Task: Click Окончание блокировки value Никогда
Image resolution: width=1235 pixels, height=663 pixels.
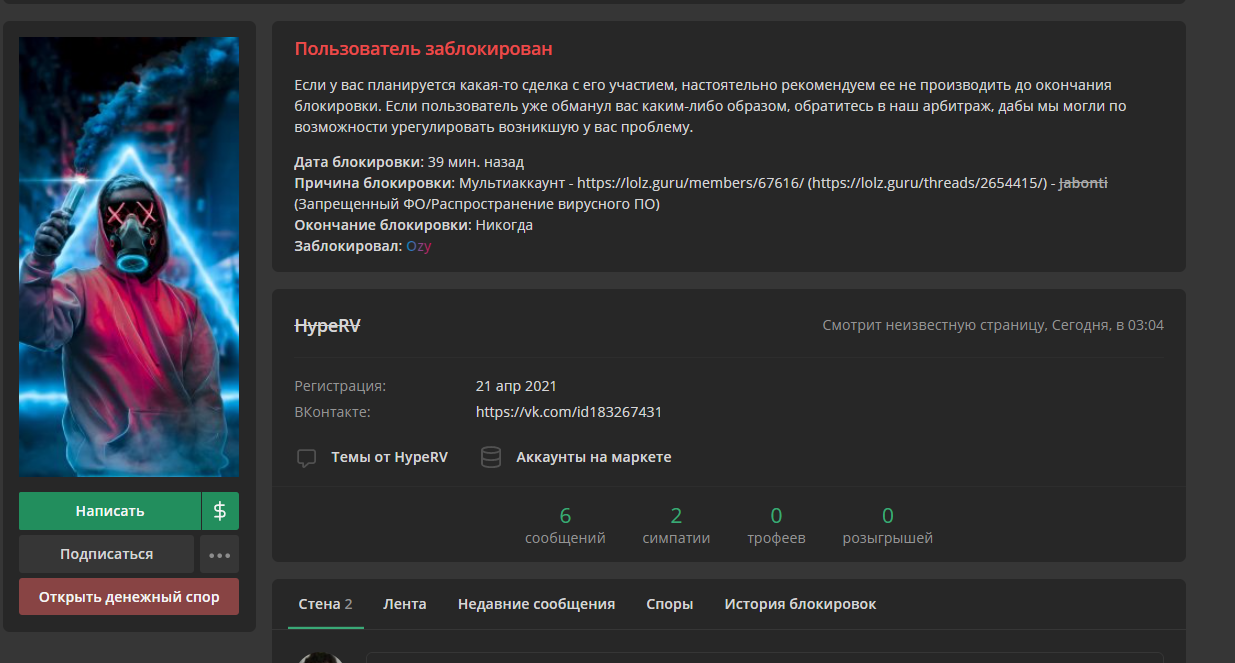Action: 504,225
